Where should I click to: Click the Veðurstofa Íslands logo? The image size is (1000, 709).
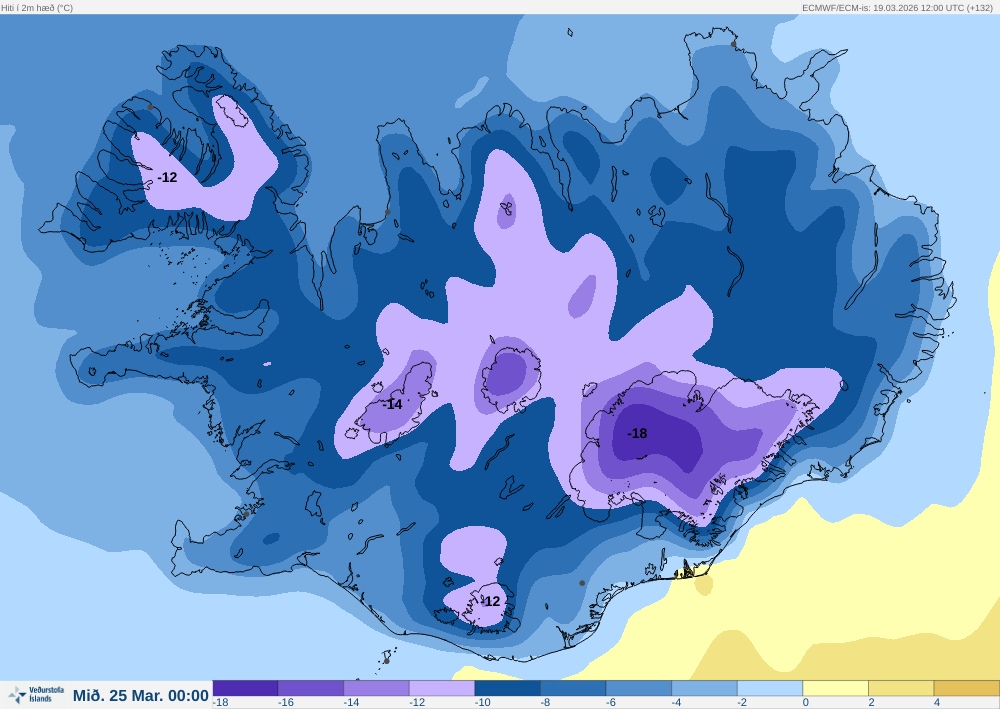coord(35,694)
